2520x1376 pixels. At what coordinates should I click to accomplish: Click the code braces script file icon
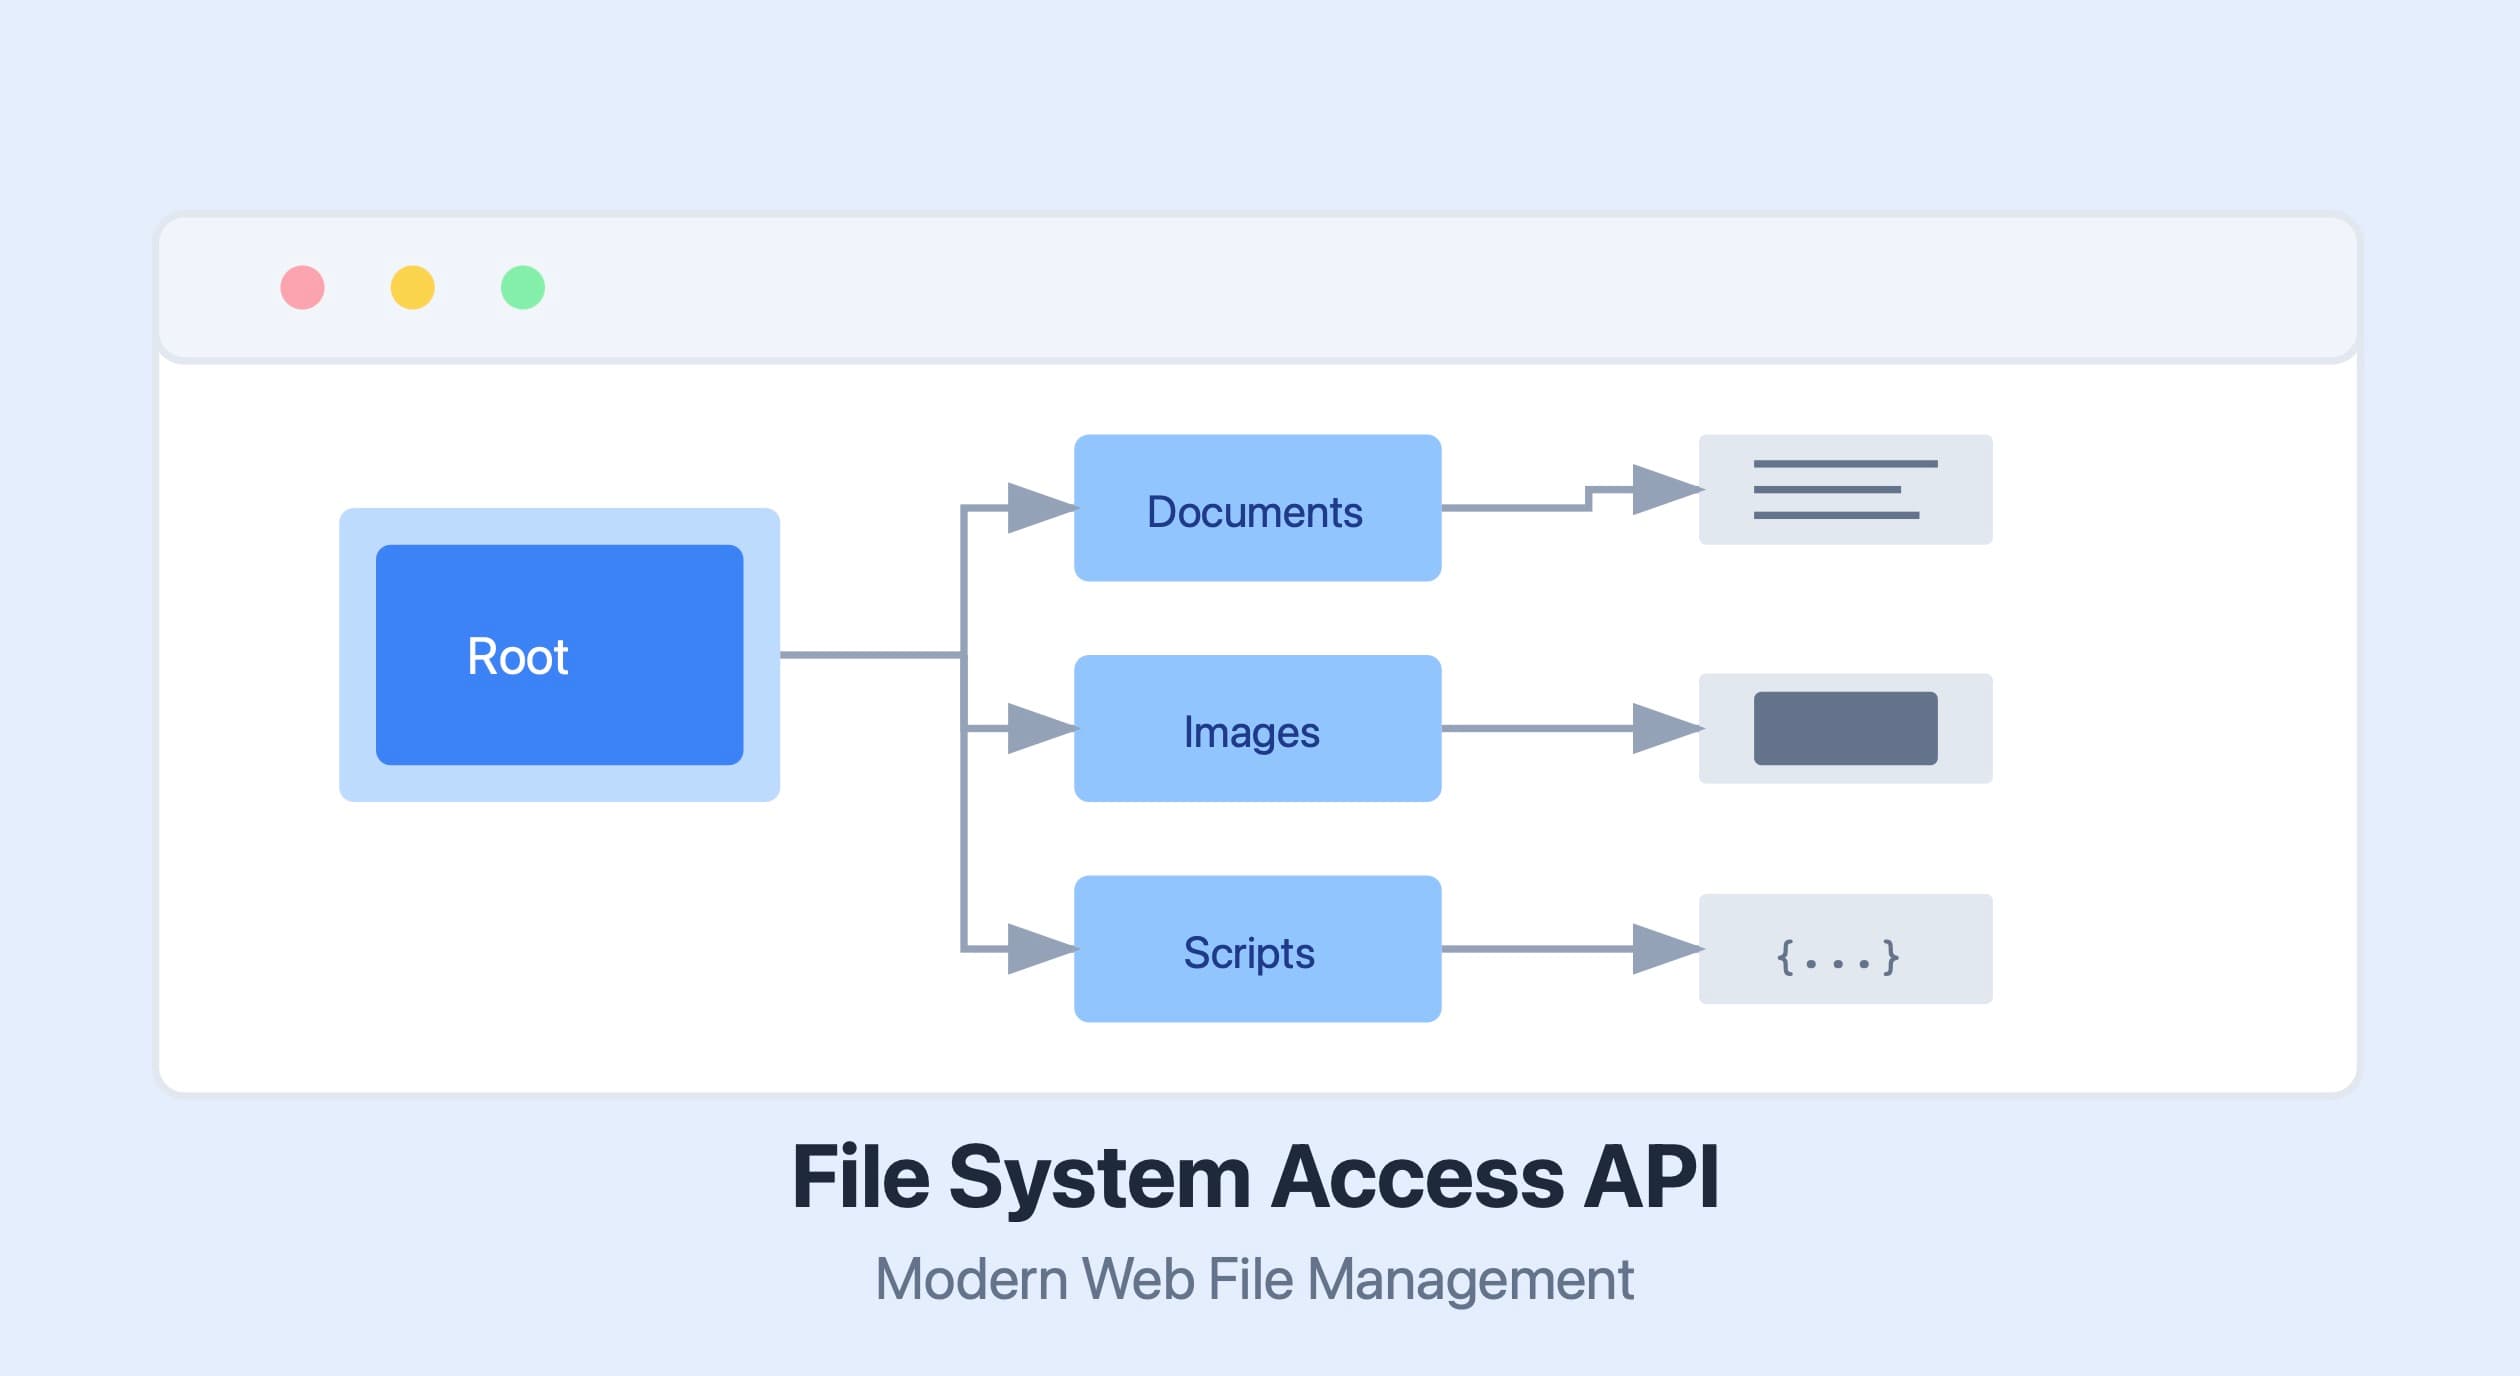click(1845, 948)
